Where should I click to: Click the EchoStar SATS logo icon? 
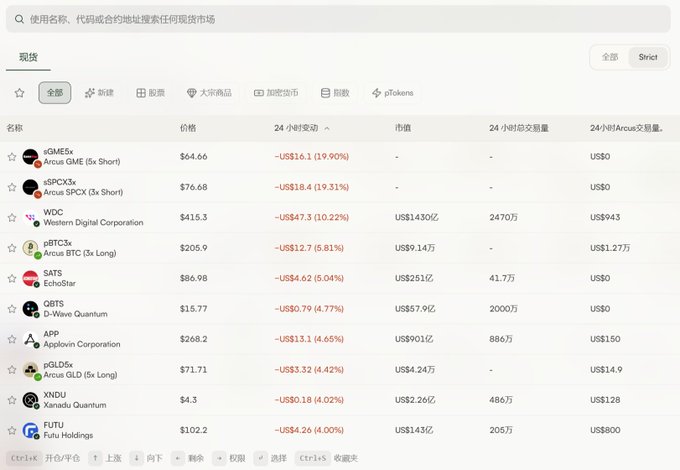coord(31,278)
